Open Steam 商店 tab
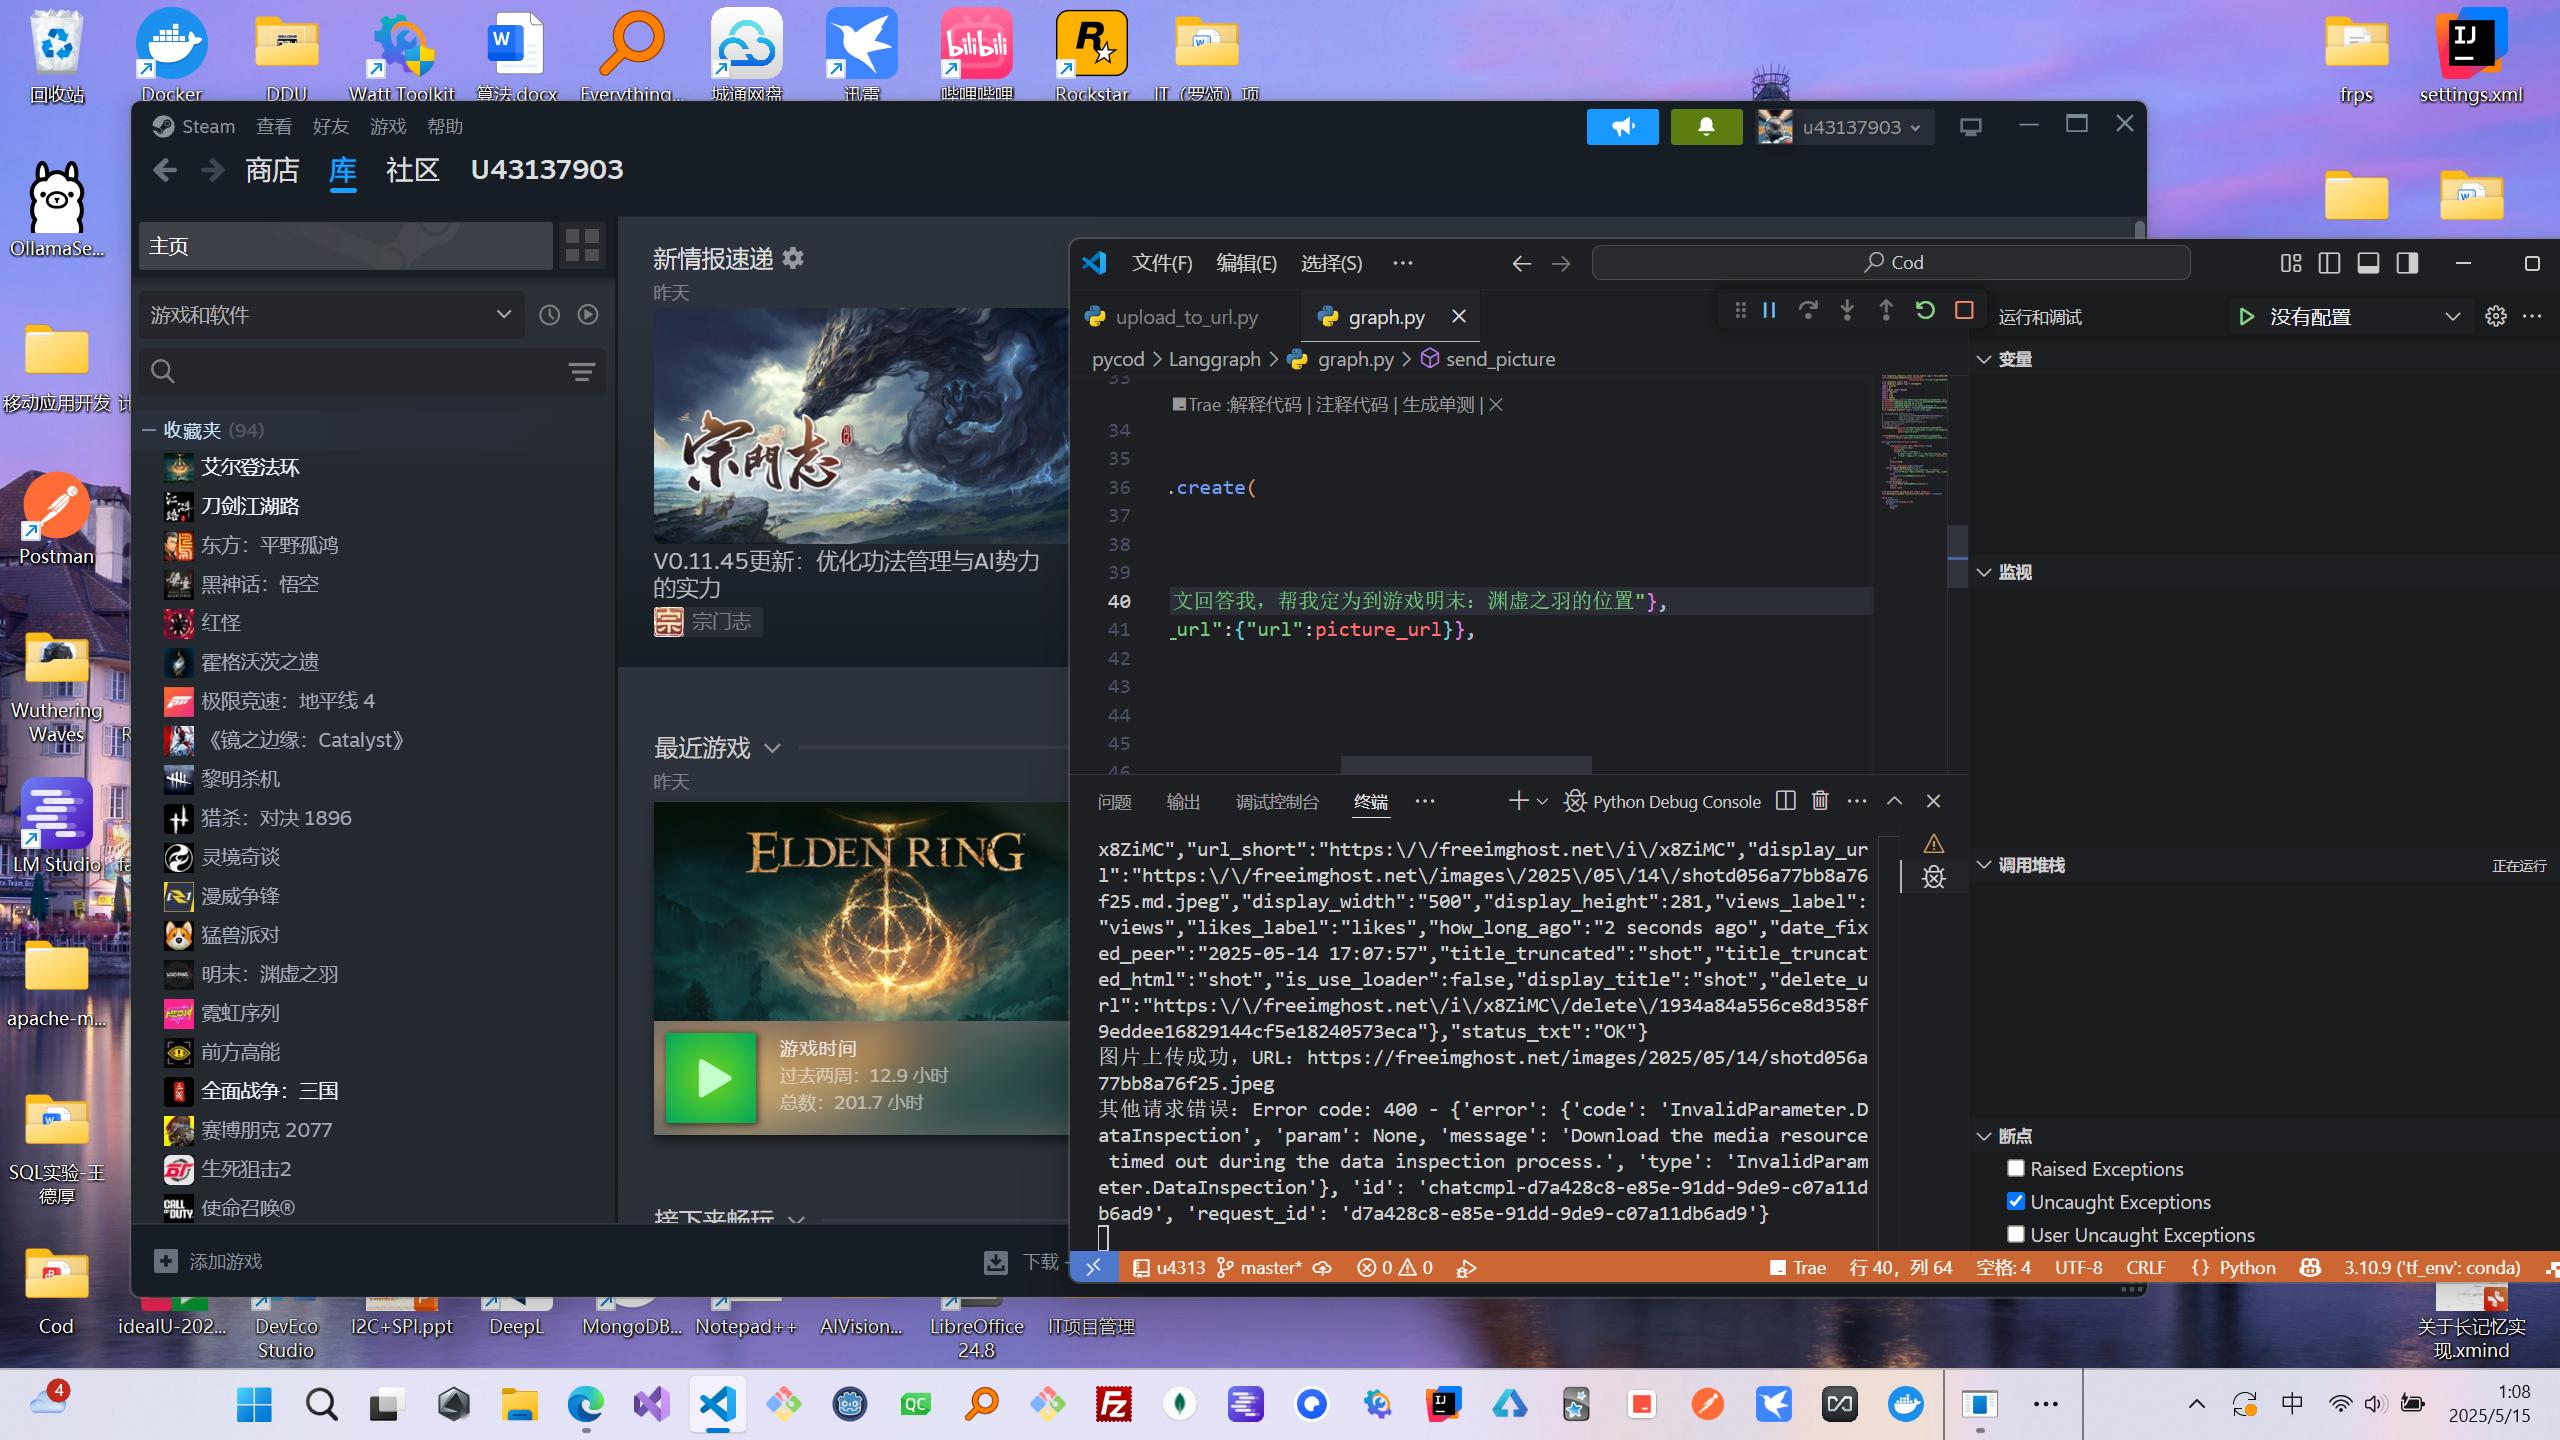Screen dimensions: 2560x1440 tap(272, 170)
